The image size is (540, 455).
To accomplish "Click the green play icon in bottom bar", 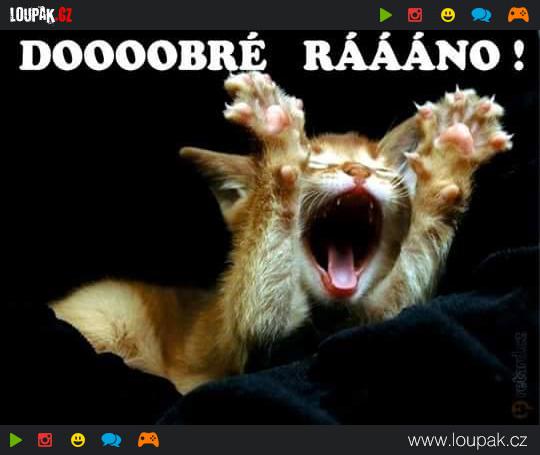I will coord(16,440).
